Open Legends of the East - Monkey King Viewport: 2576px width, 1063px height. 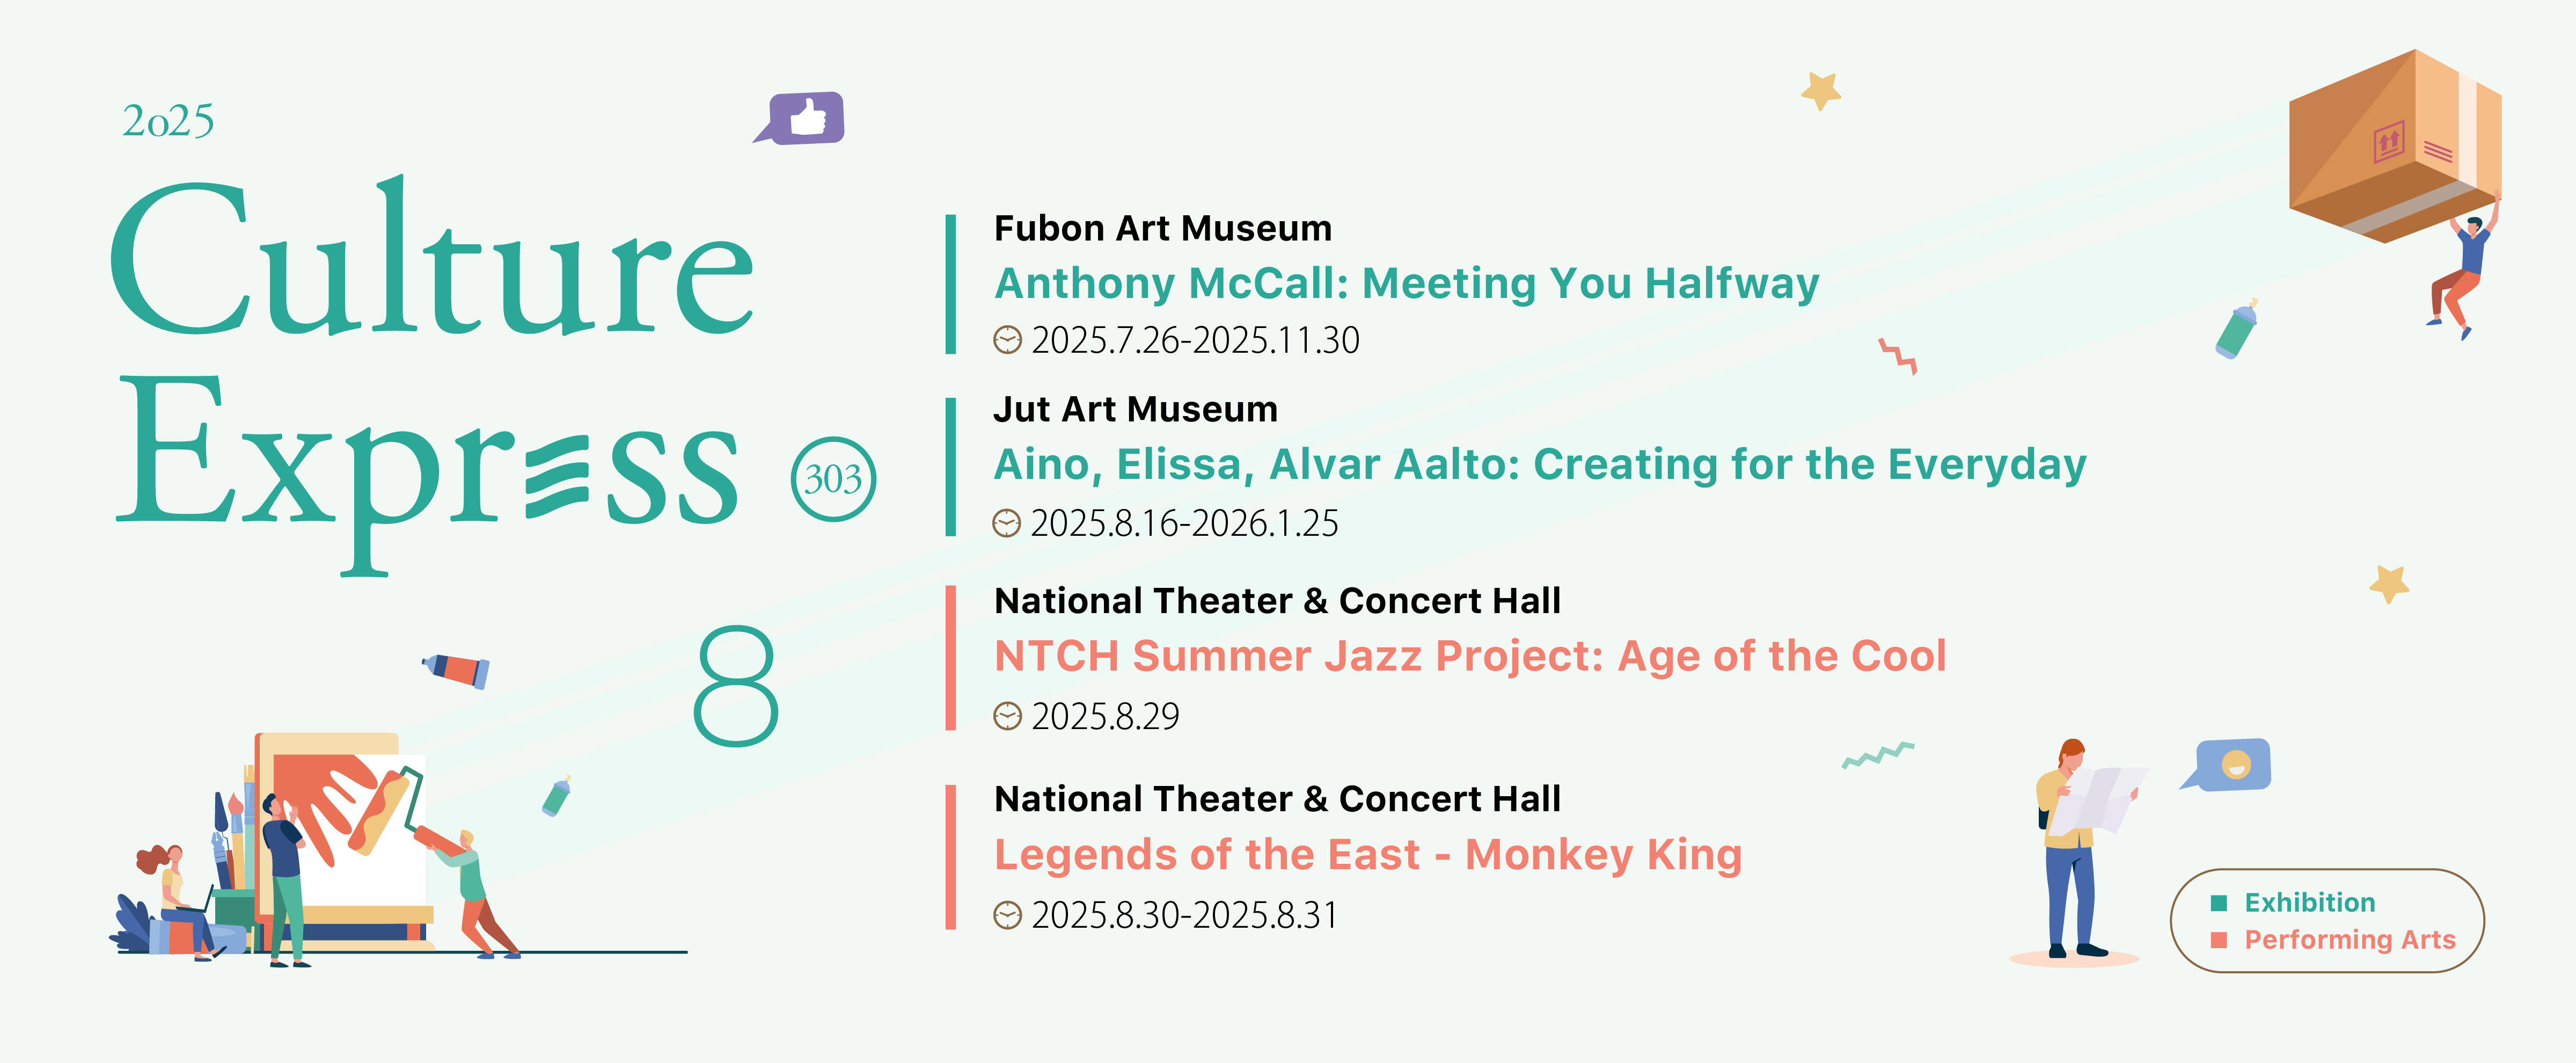click(1368, 855)
